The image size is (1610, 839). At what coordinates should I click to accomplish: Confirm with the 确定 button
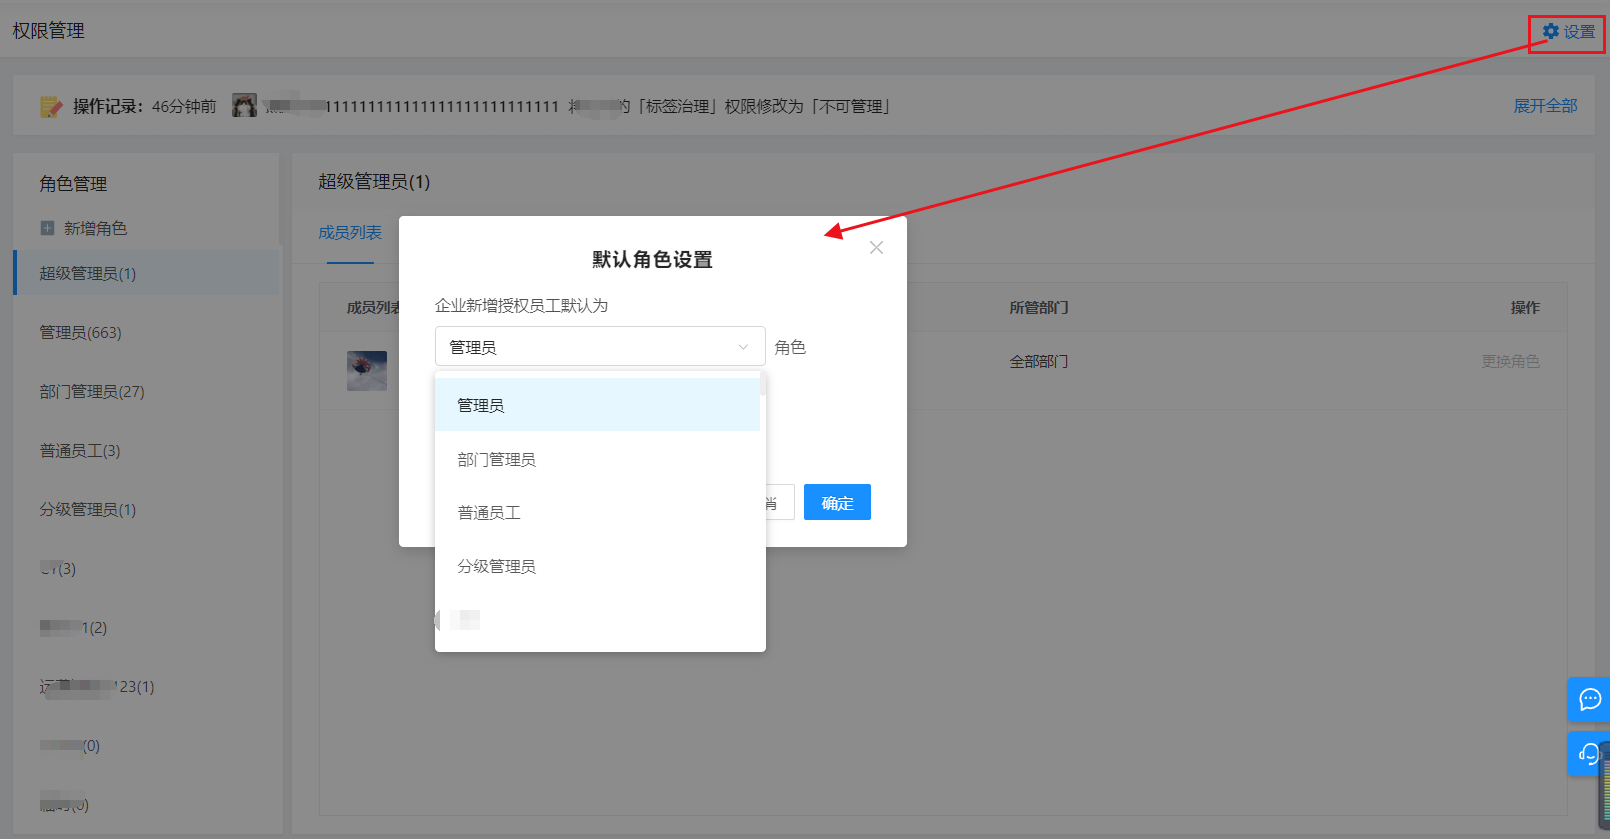click(837, 502)
